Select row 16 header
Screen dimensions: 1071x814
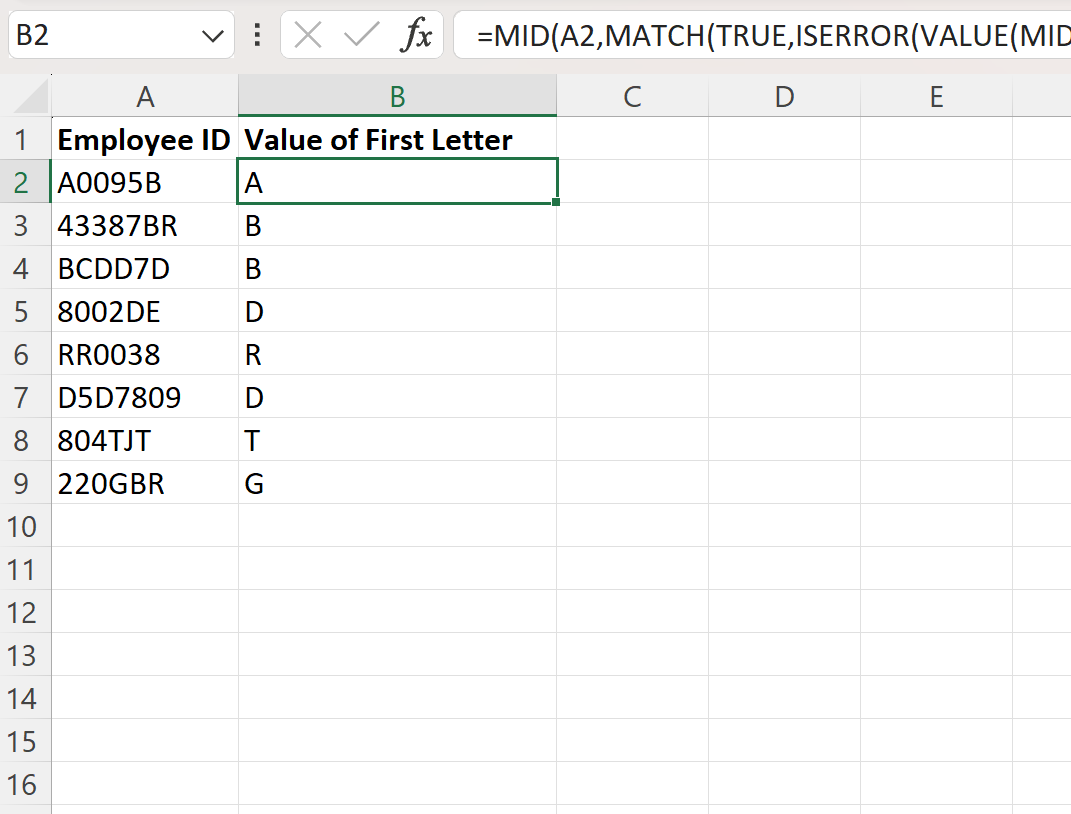click(25, 785)
